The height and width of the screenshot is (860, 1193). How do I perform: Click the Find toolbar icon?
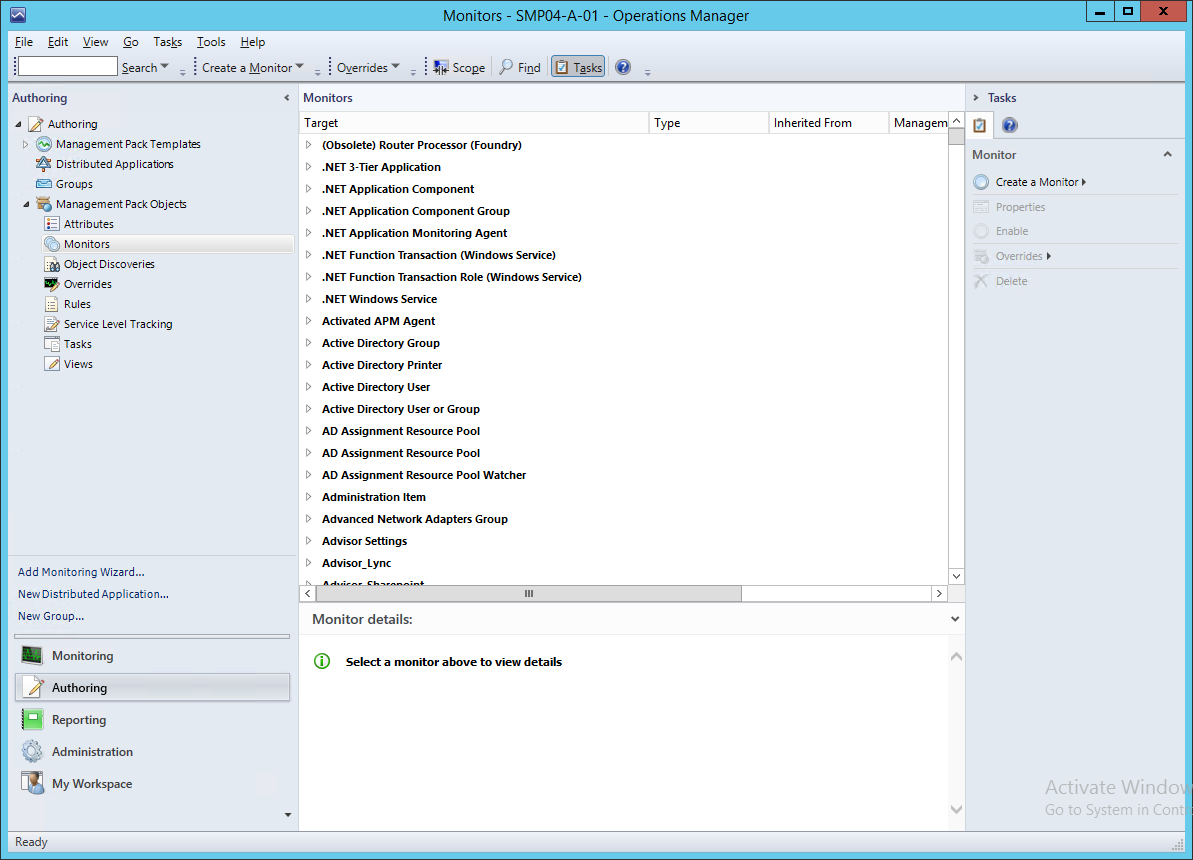[x=520, y=67]
